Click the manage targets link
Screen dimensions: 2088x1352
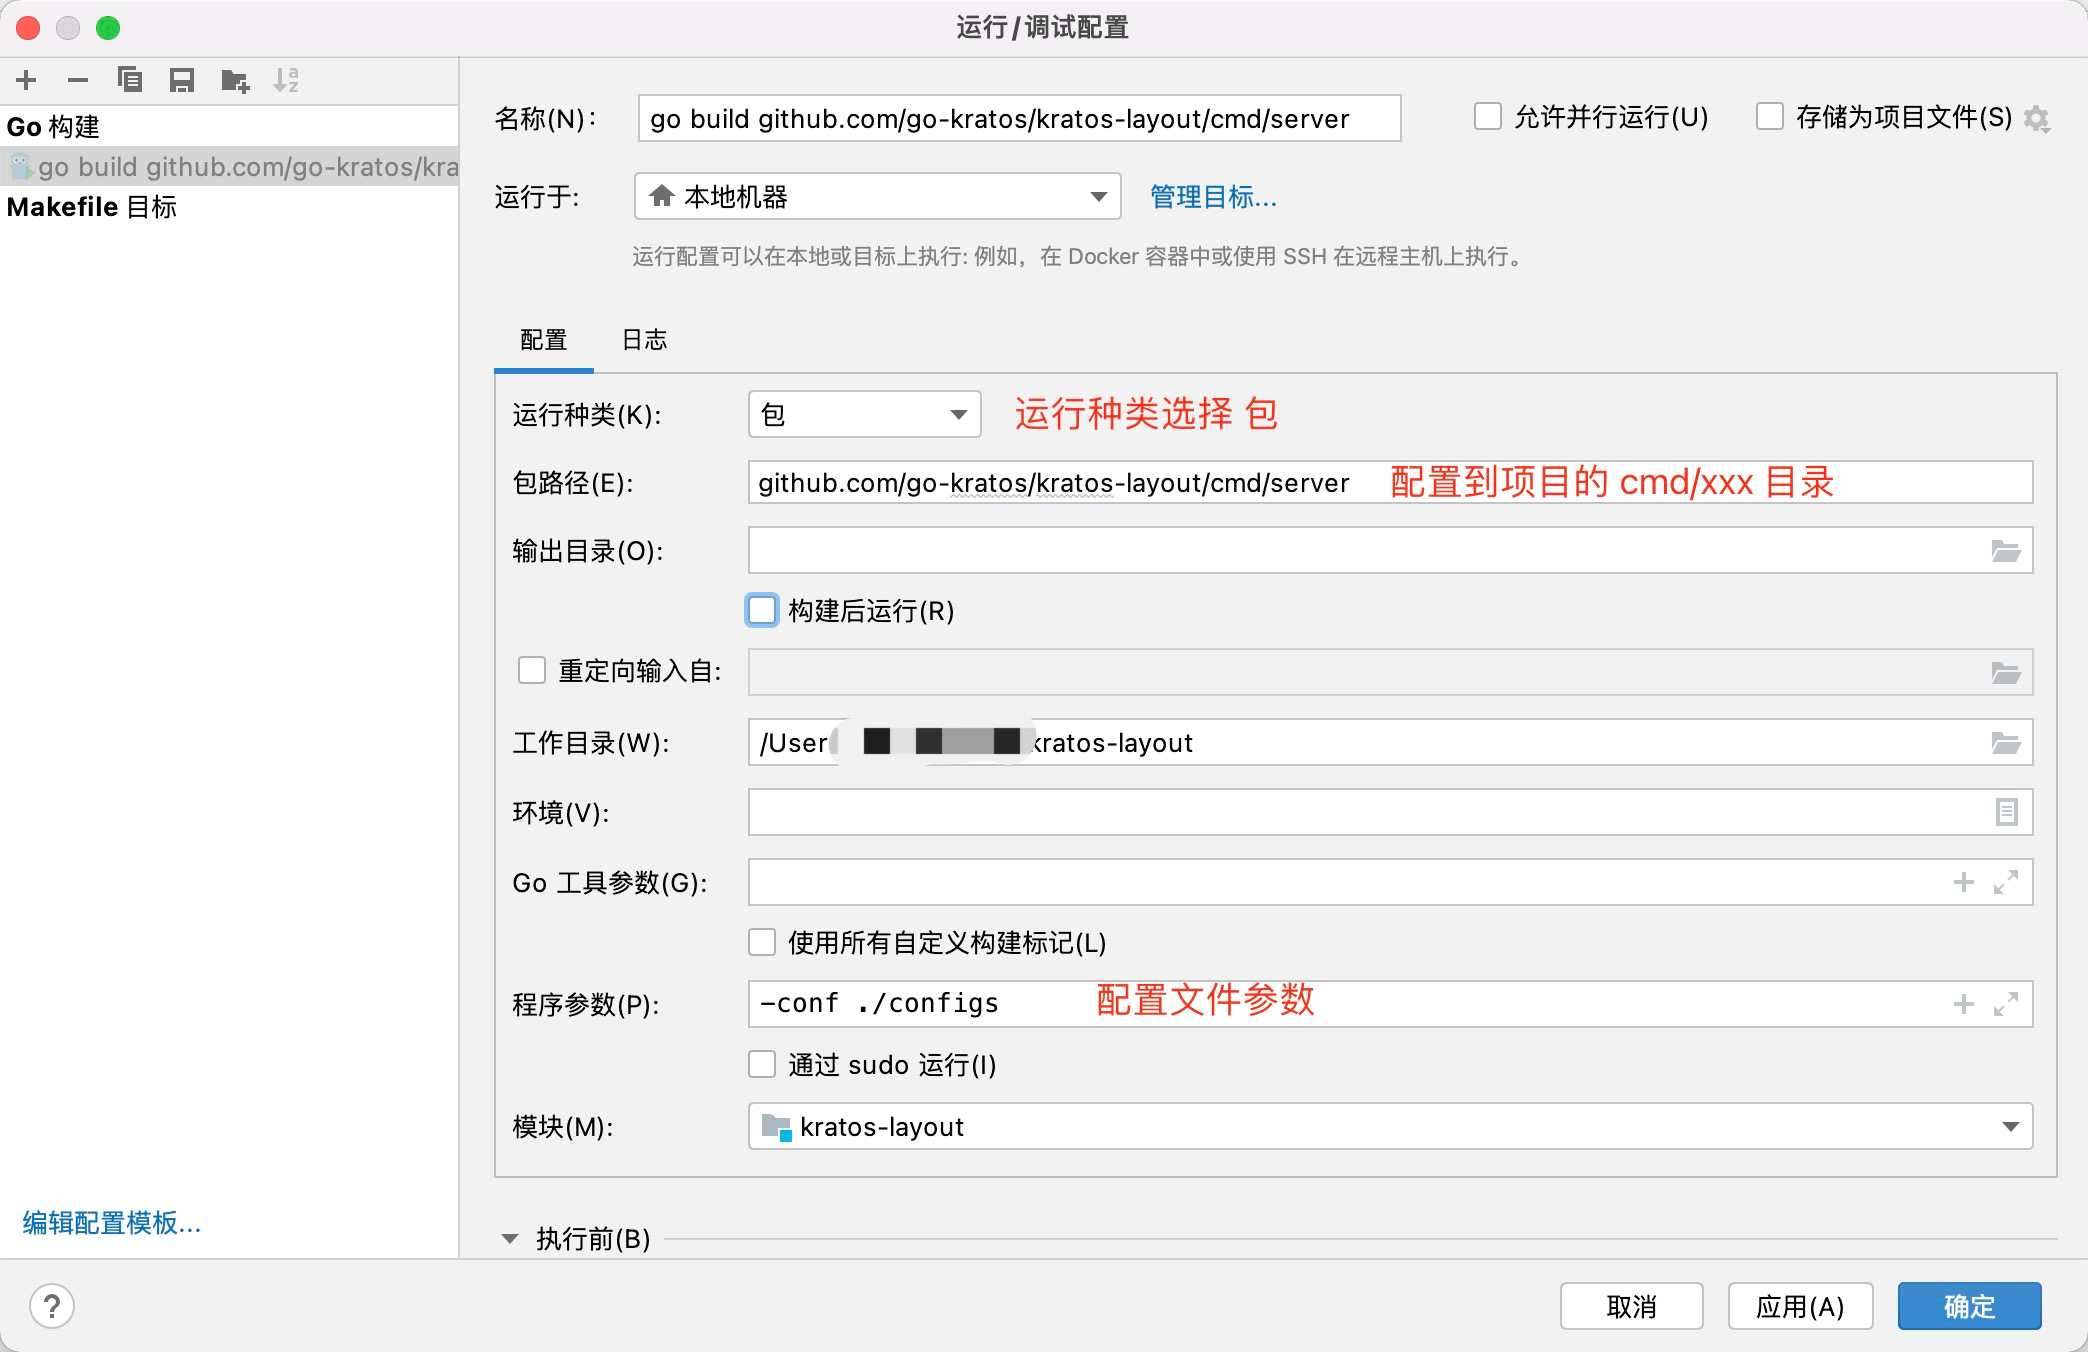1213,197
